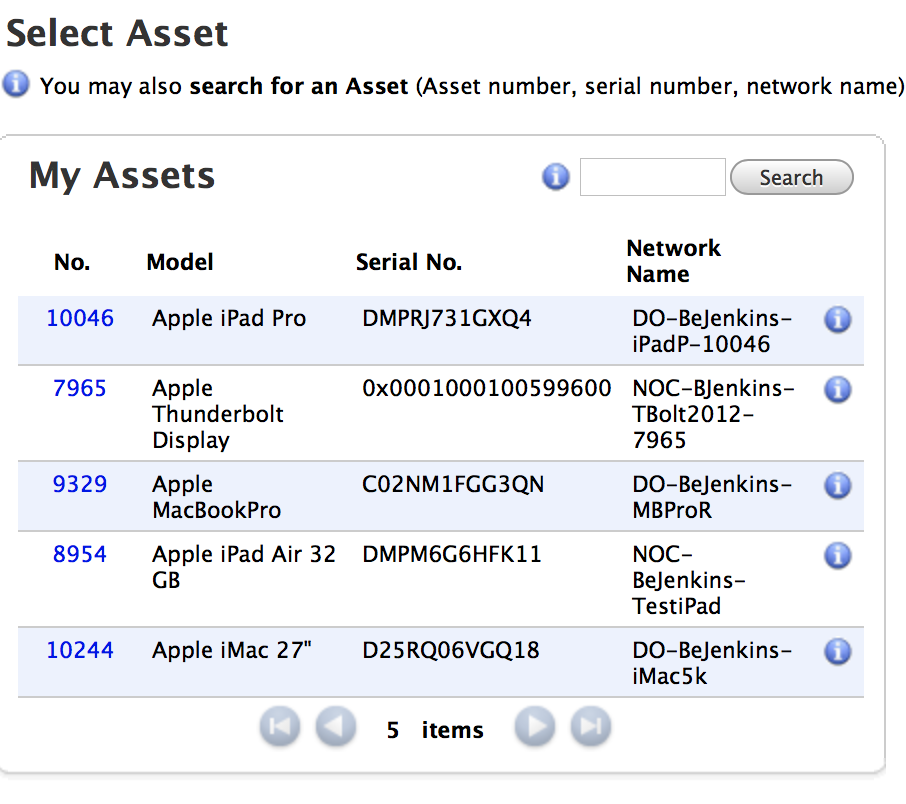
Task: Click the 'Apple Thunderbolt Display' model cell
Action: 218,414
